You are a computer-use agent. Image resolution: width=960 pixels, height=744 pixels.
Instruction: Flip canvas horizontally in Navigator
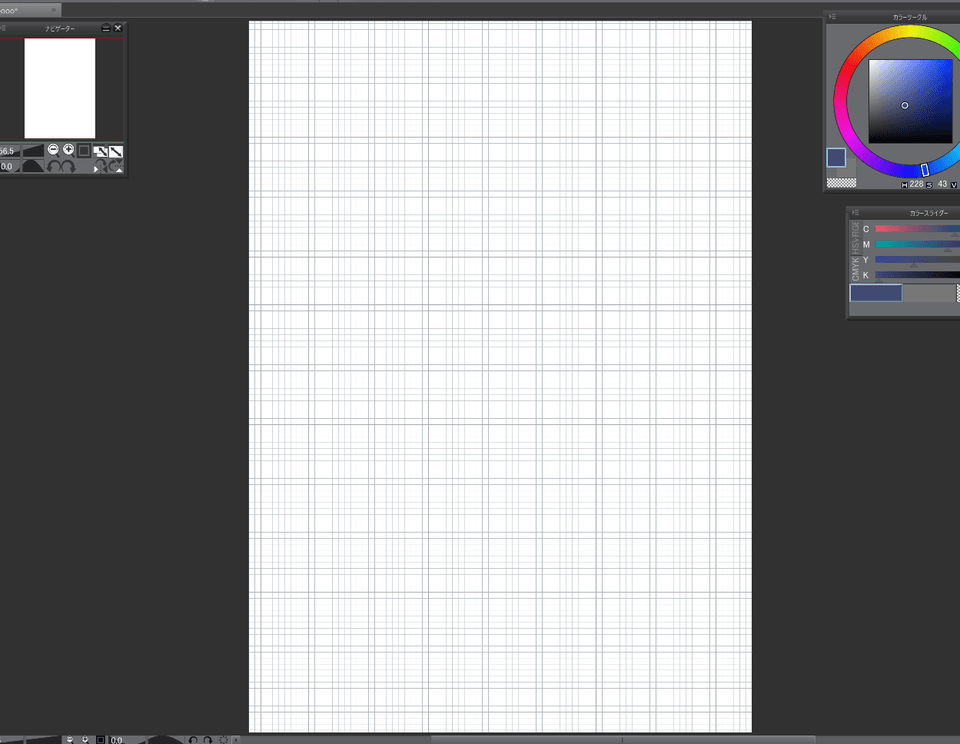pyautogui.click(x=101, y=167)
